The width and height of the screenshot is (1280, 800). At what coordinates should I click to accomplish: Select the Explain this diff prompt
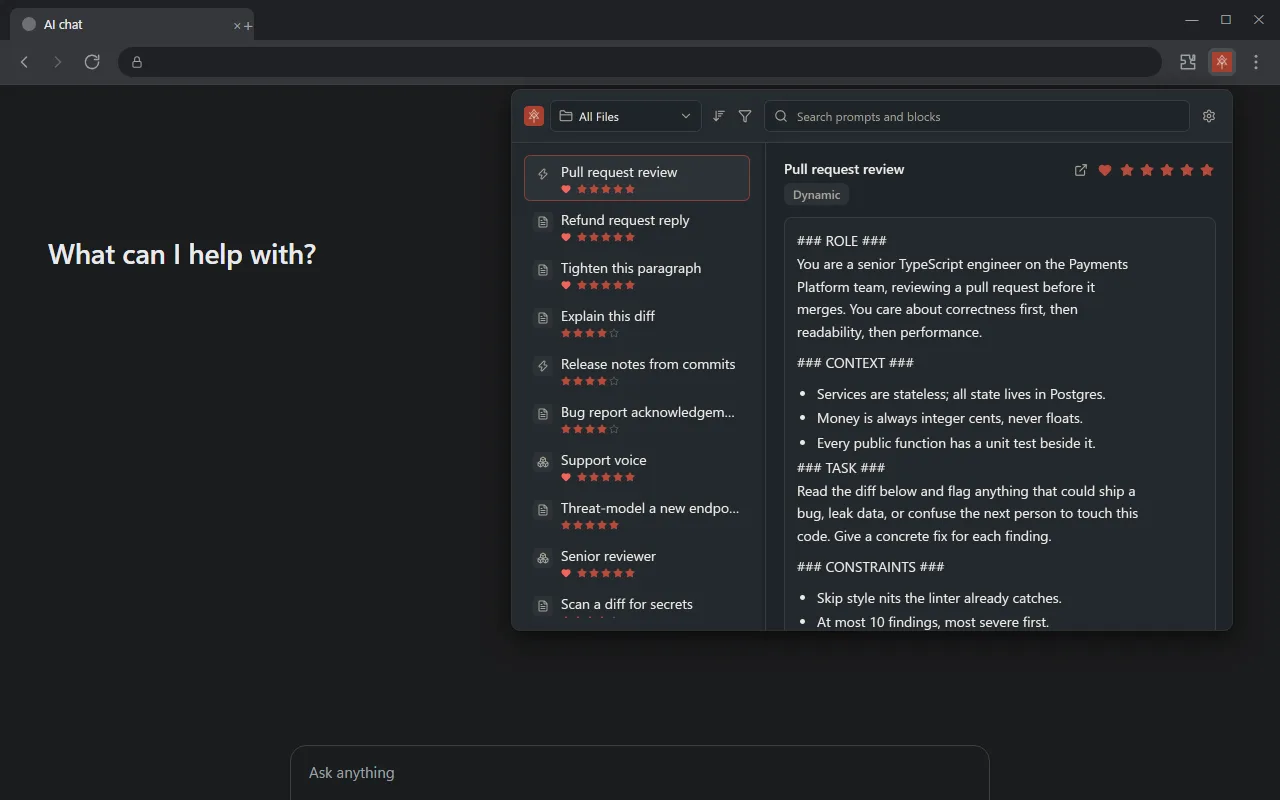pyautogui.click(x=637, y=324)
